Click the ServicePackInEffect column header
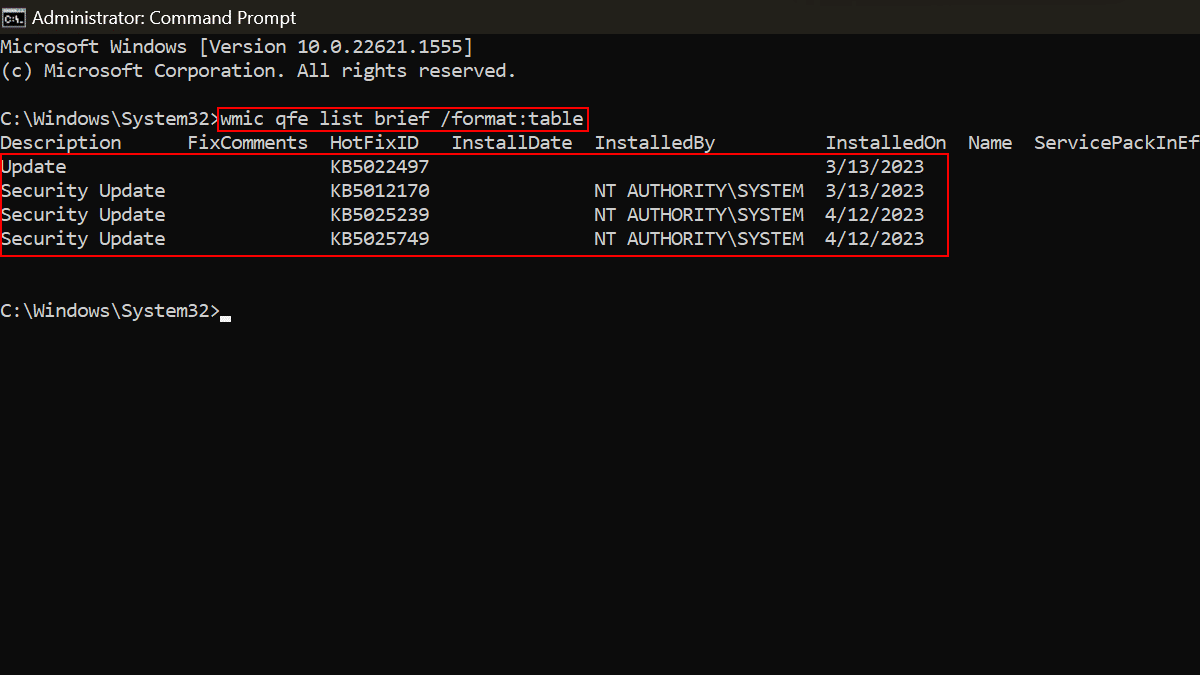 pyautogui.click(x=1116, y=143)
